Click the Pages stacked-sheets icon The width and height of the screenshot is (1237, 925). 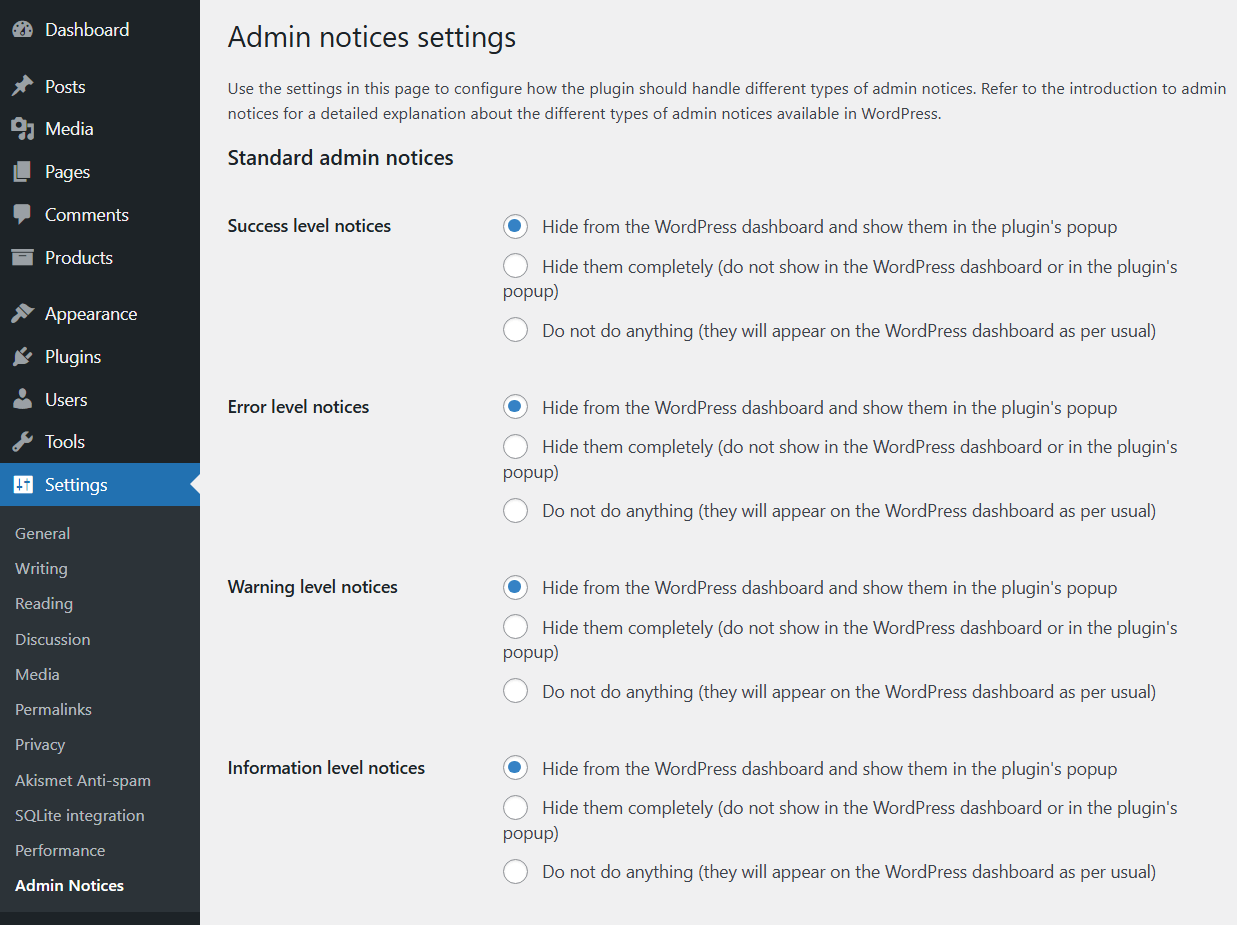[22, 172]
